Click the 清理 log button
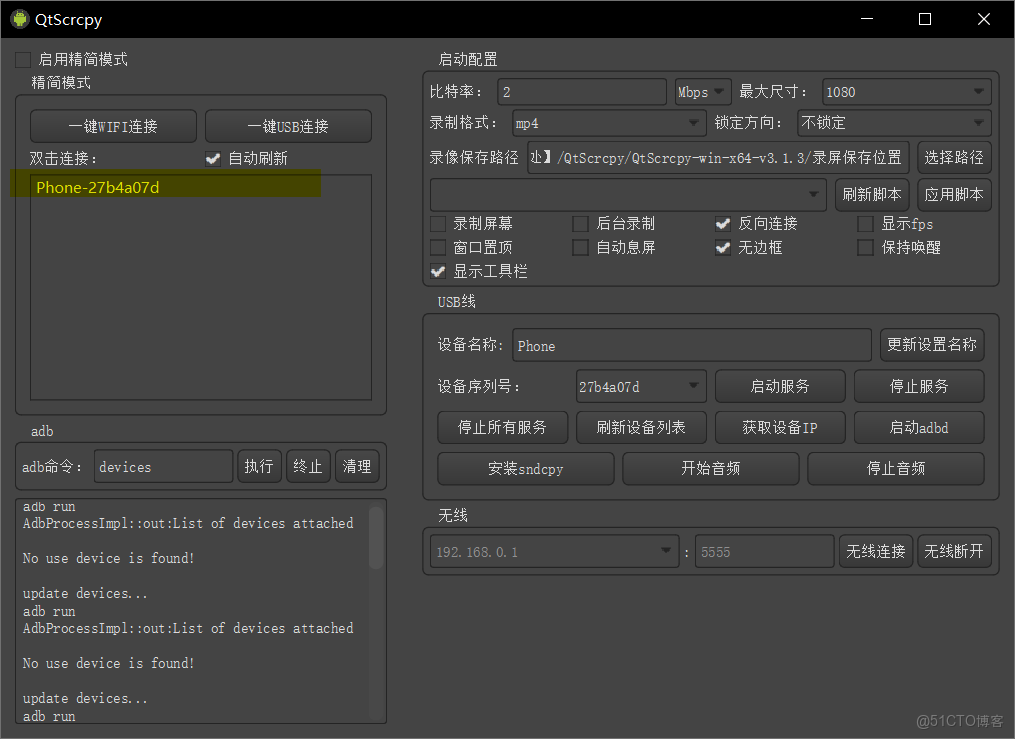The width and height of the screenshot is (1015, 739). 357,467
